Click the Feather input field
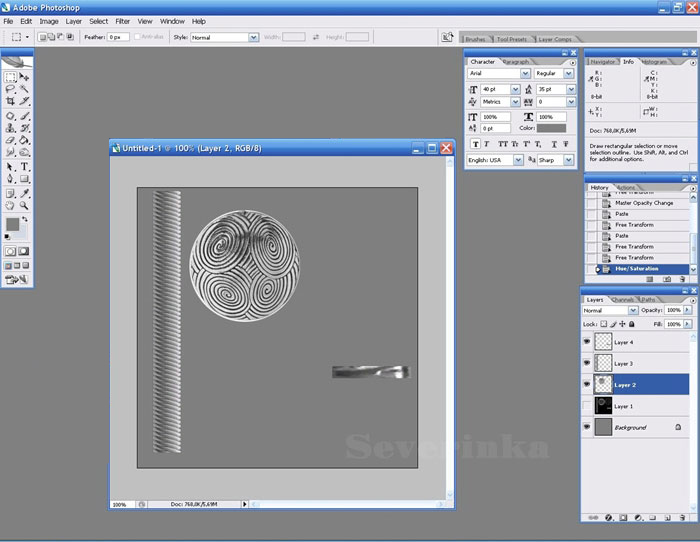This screenshot has width=700, height=542. coord(121,38)
